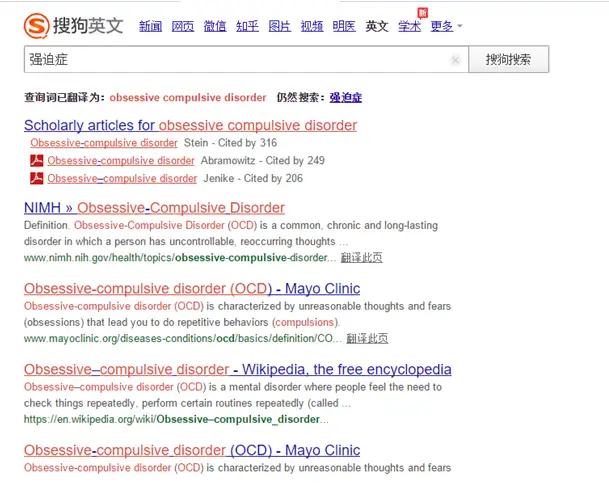
Task: Focus the search field containing 强迫症
Action: click(x=246, y=59)
